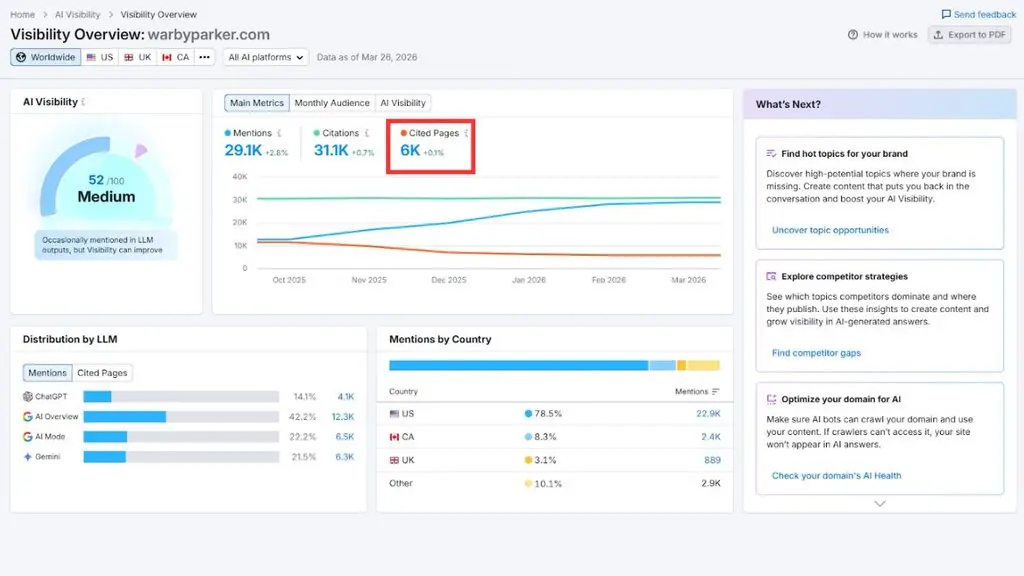Click the Send feedback link

(978, 14)
